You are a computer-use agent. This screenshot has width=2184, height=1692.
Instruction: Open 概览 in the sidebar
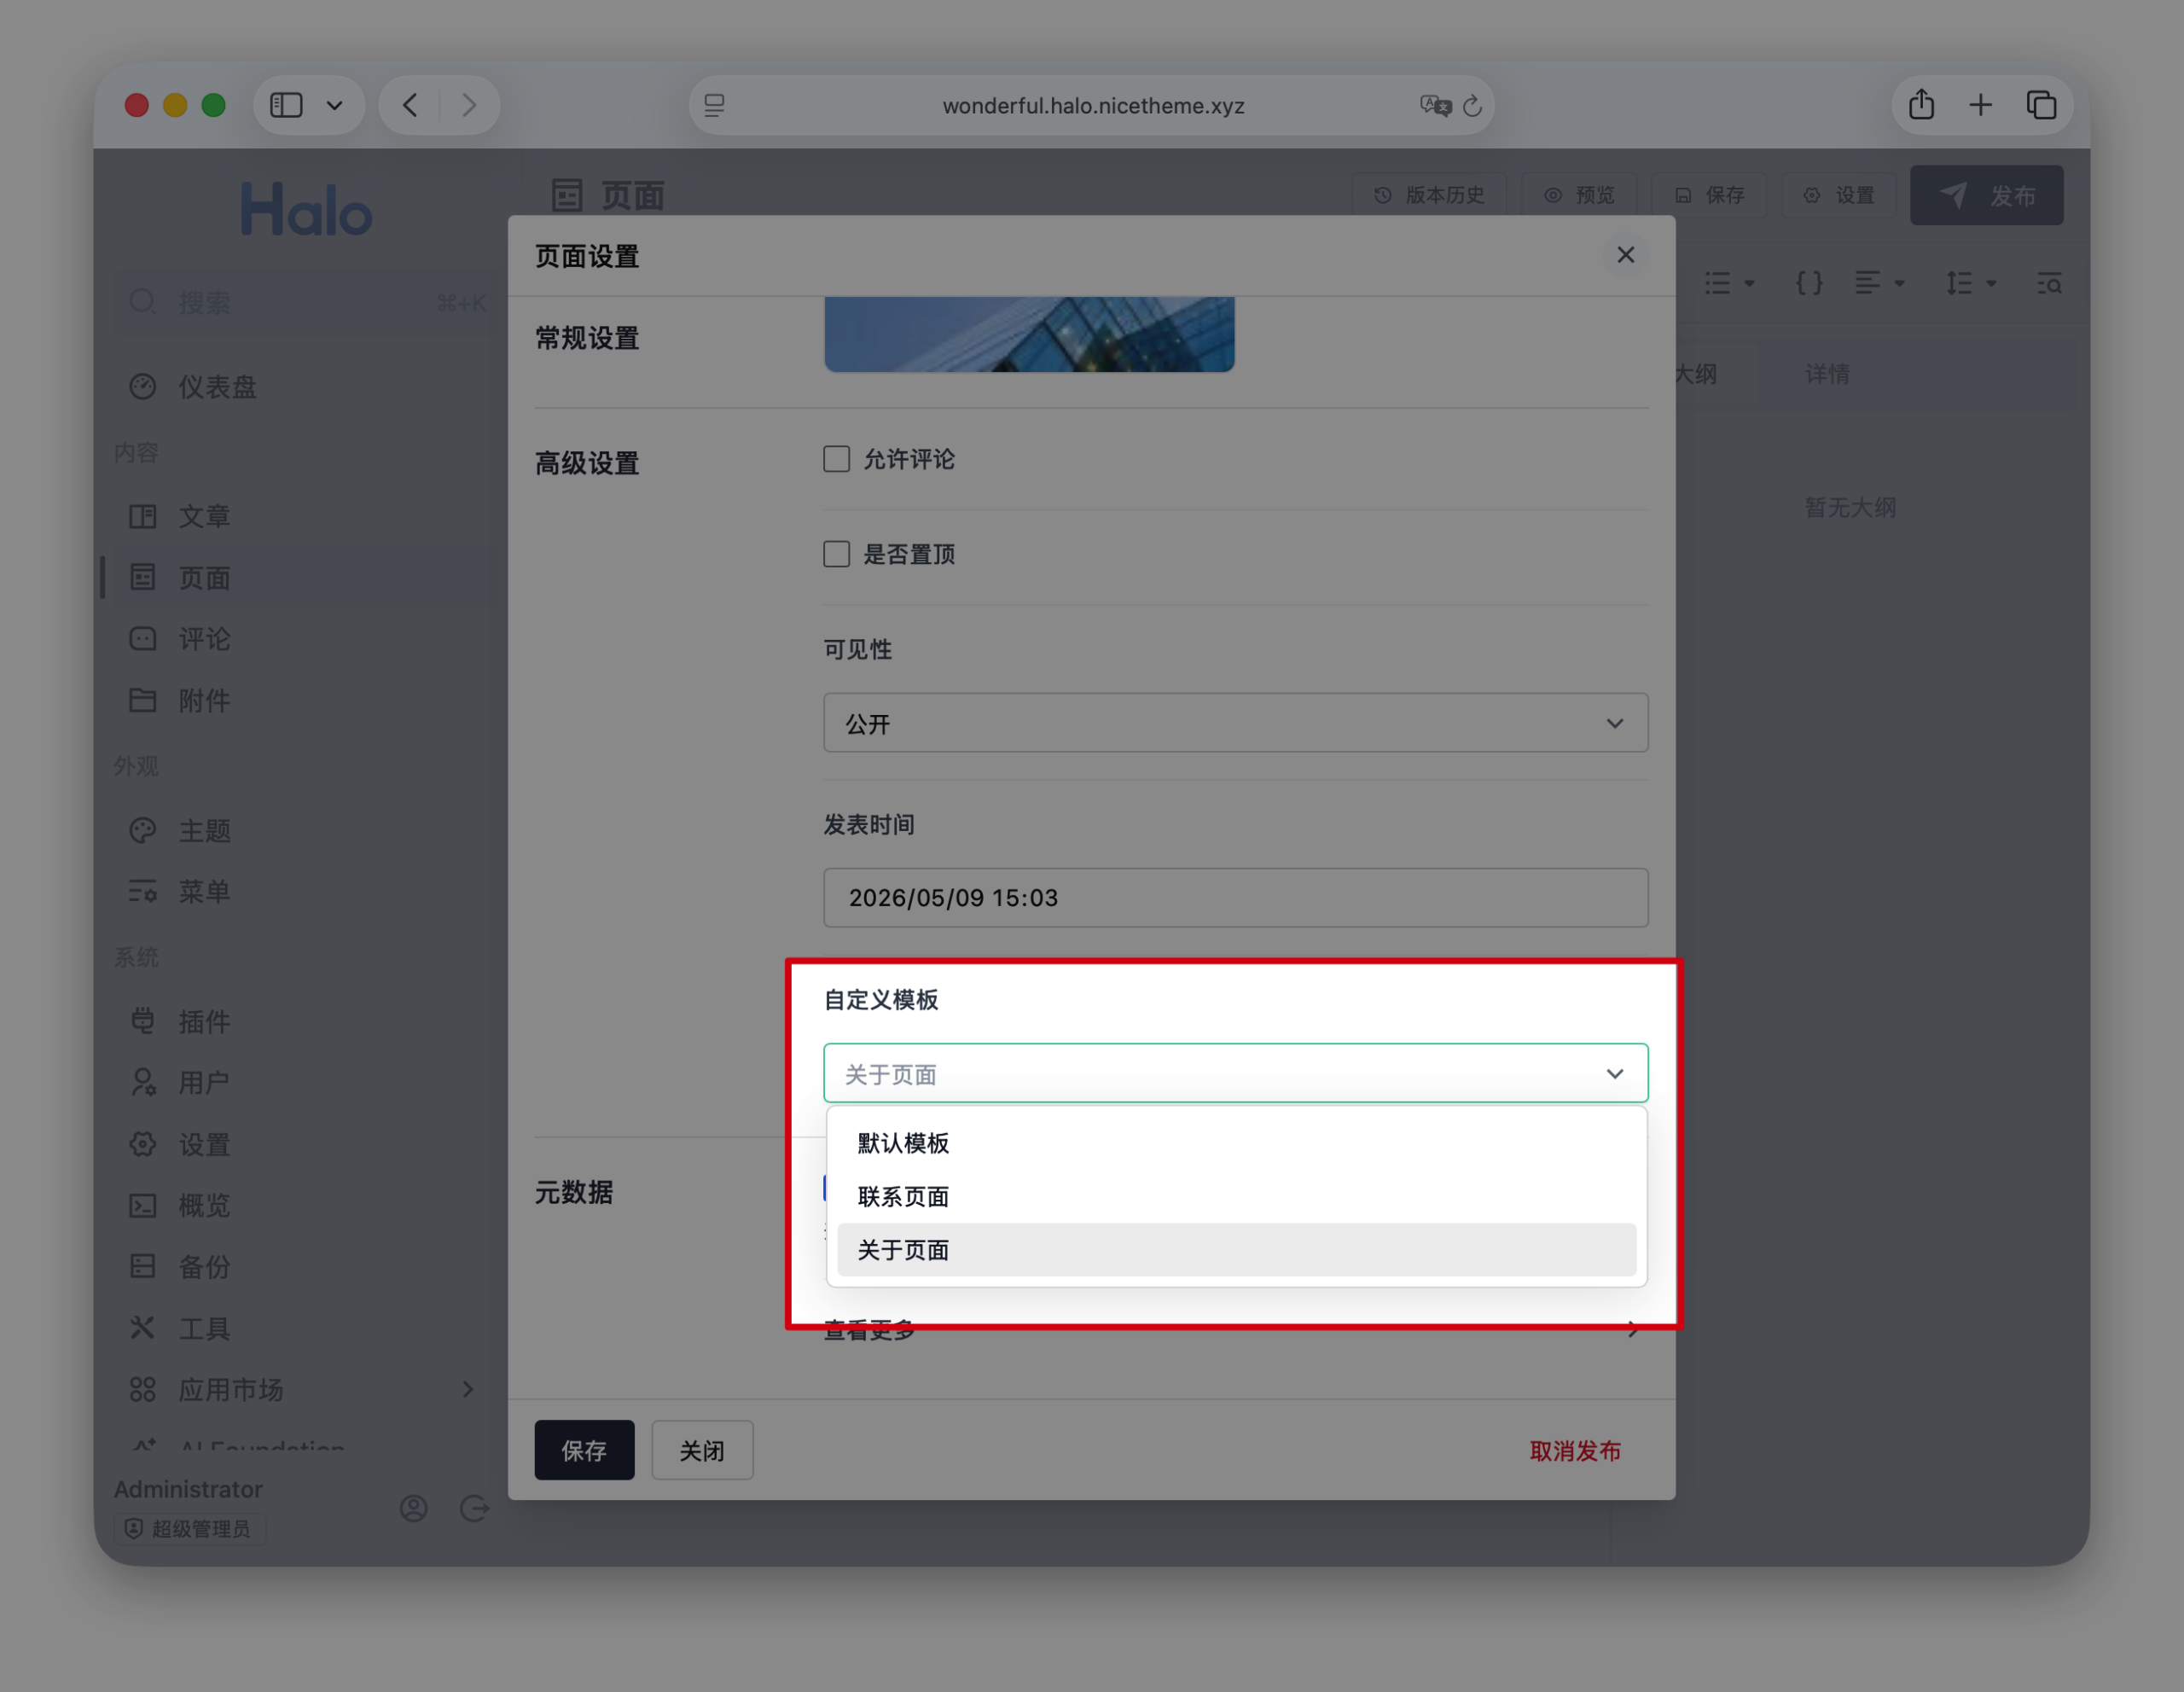[307, 1205]
